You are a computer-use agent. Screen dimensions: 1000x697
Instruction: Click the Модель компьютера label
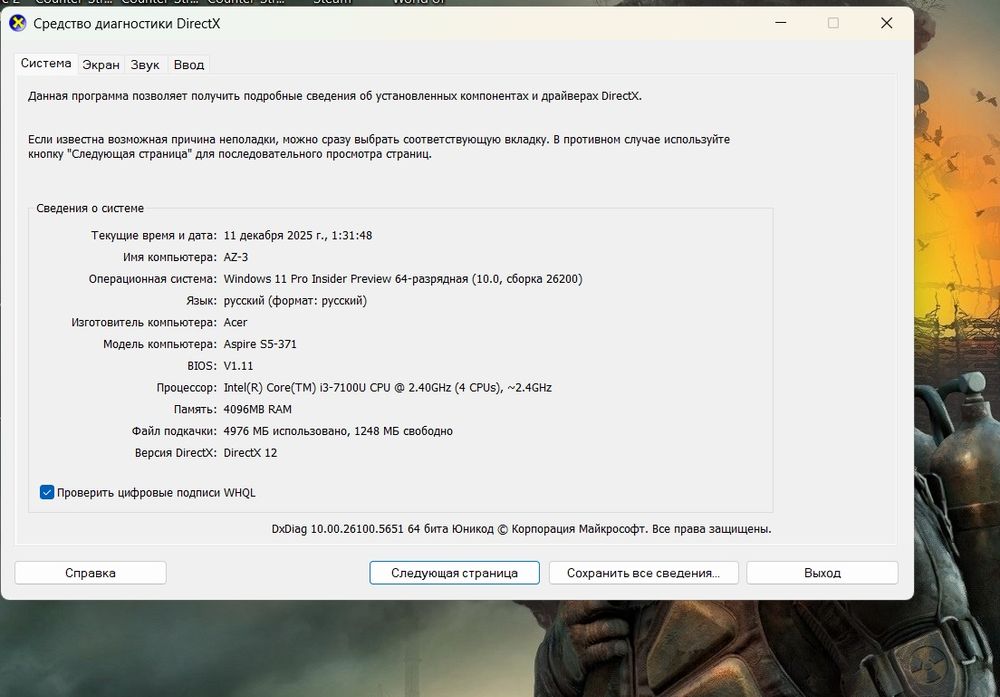click(x=160, y=344)
